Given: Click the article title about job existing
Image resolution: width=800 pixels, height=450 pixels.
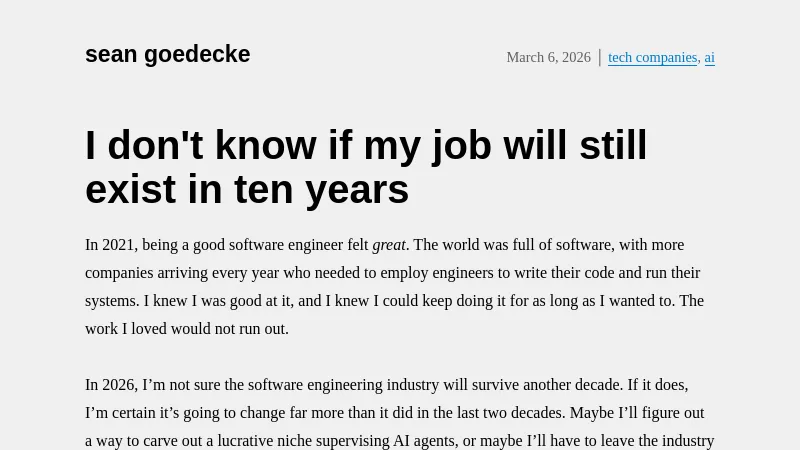Looking at the screenshot, I should coord(366,166).
